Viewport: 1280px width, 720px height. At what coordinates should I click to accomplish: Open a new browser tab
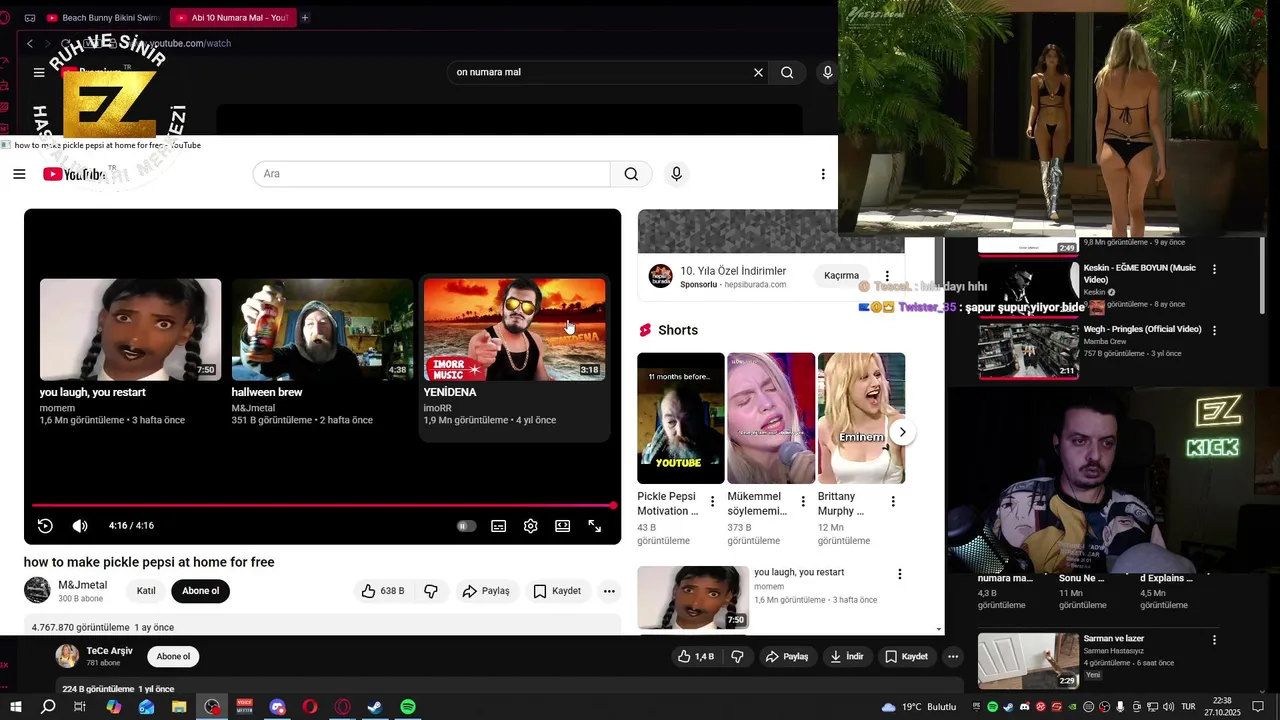pyautogui.click(x=305, y=17)
